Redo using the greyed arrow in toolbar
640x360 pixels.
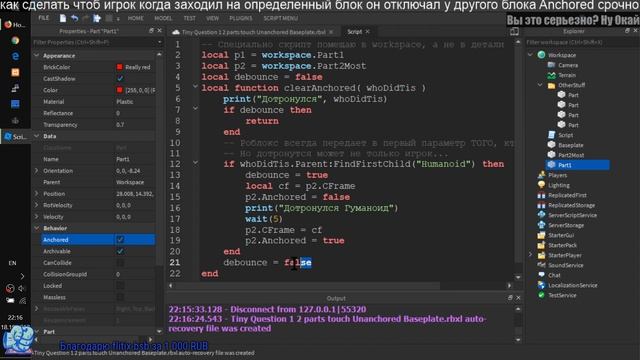pos(85,18)
